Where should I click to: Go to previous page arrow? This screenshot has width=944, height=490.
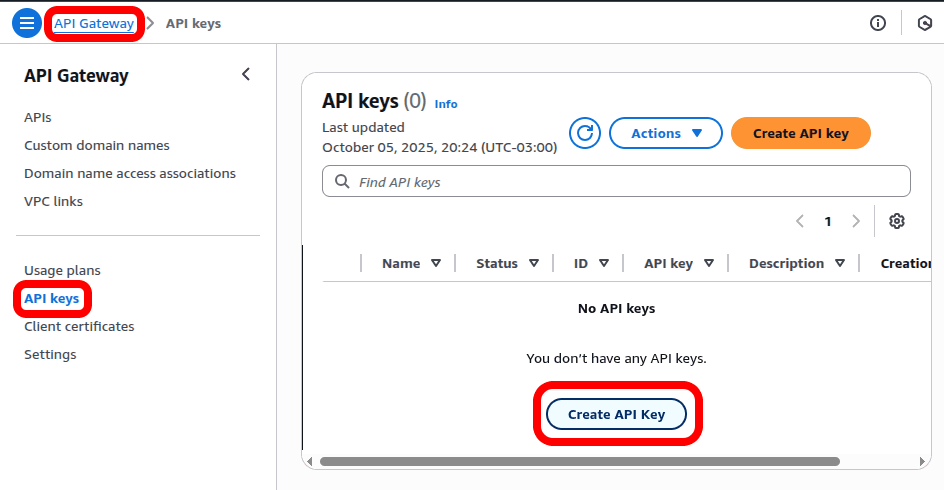tap(800, 221)
